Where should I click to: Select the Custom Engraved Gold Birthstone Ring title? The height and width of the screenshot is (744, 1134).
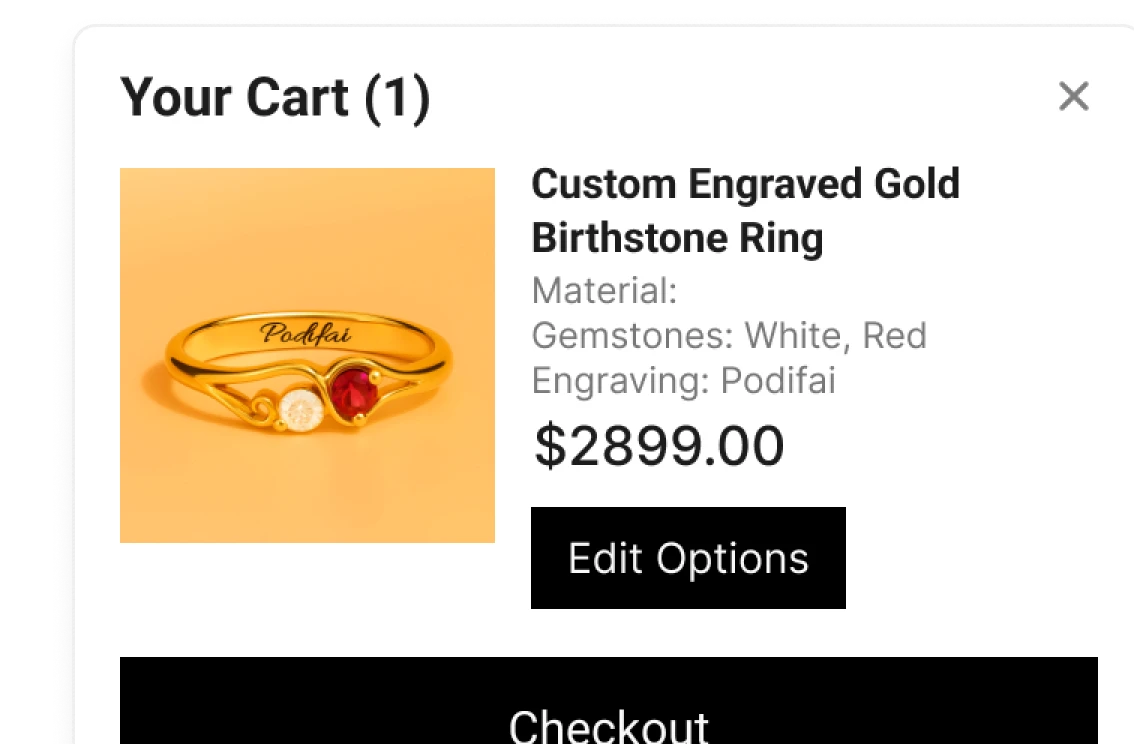pyautogui.click(x=746, y=210)
